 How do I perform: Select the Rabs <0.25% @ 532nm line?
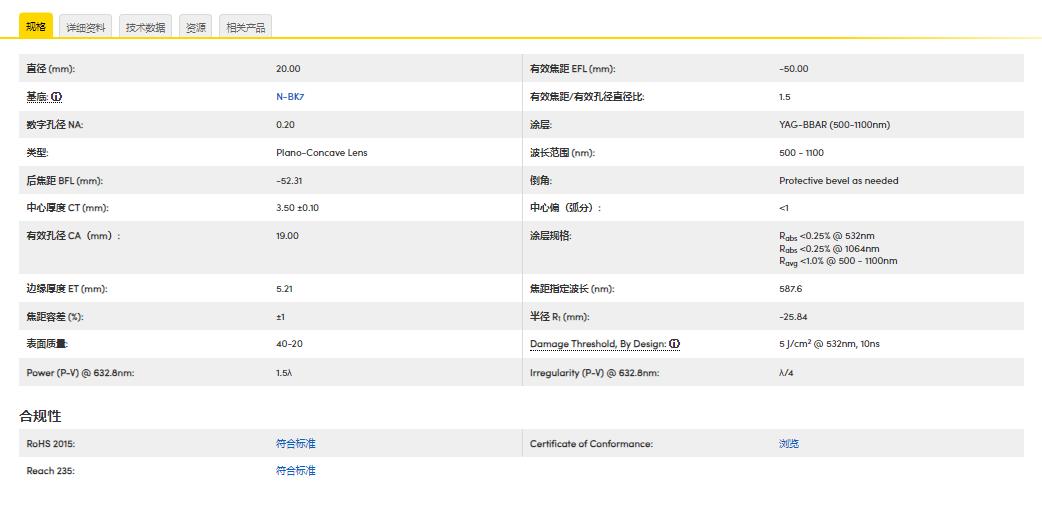tap(827, 235)
